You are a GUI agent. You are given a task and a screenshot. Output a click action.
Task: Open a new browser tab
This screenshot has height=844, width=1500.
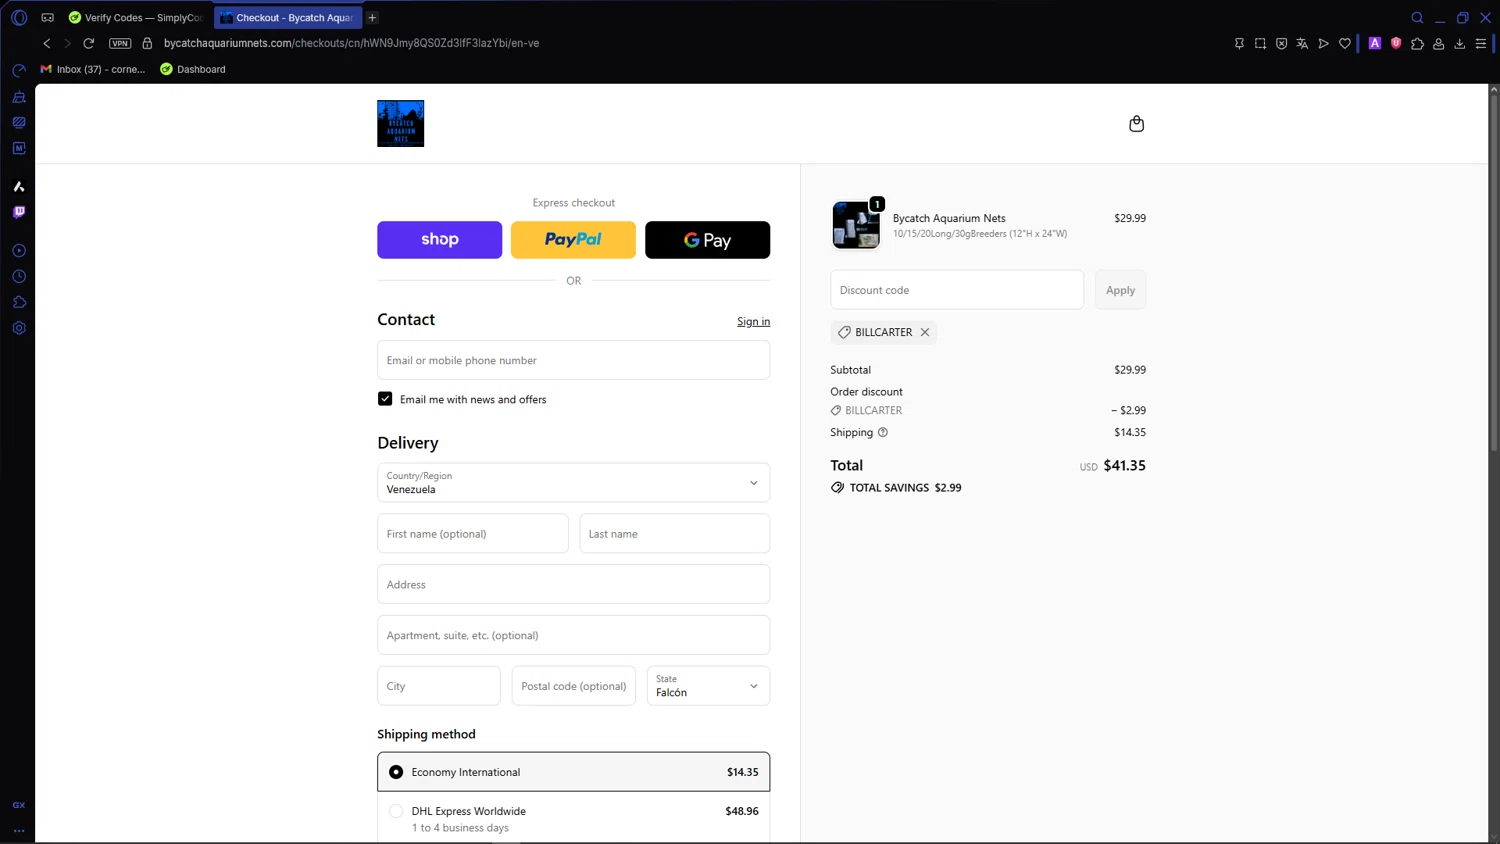click(372, 18)
